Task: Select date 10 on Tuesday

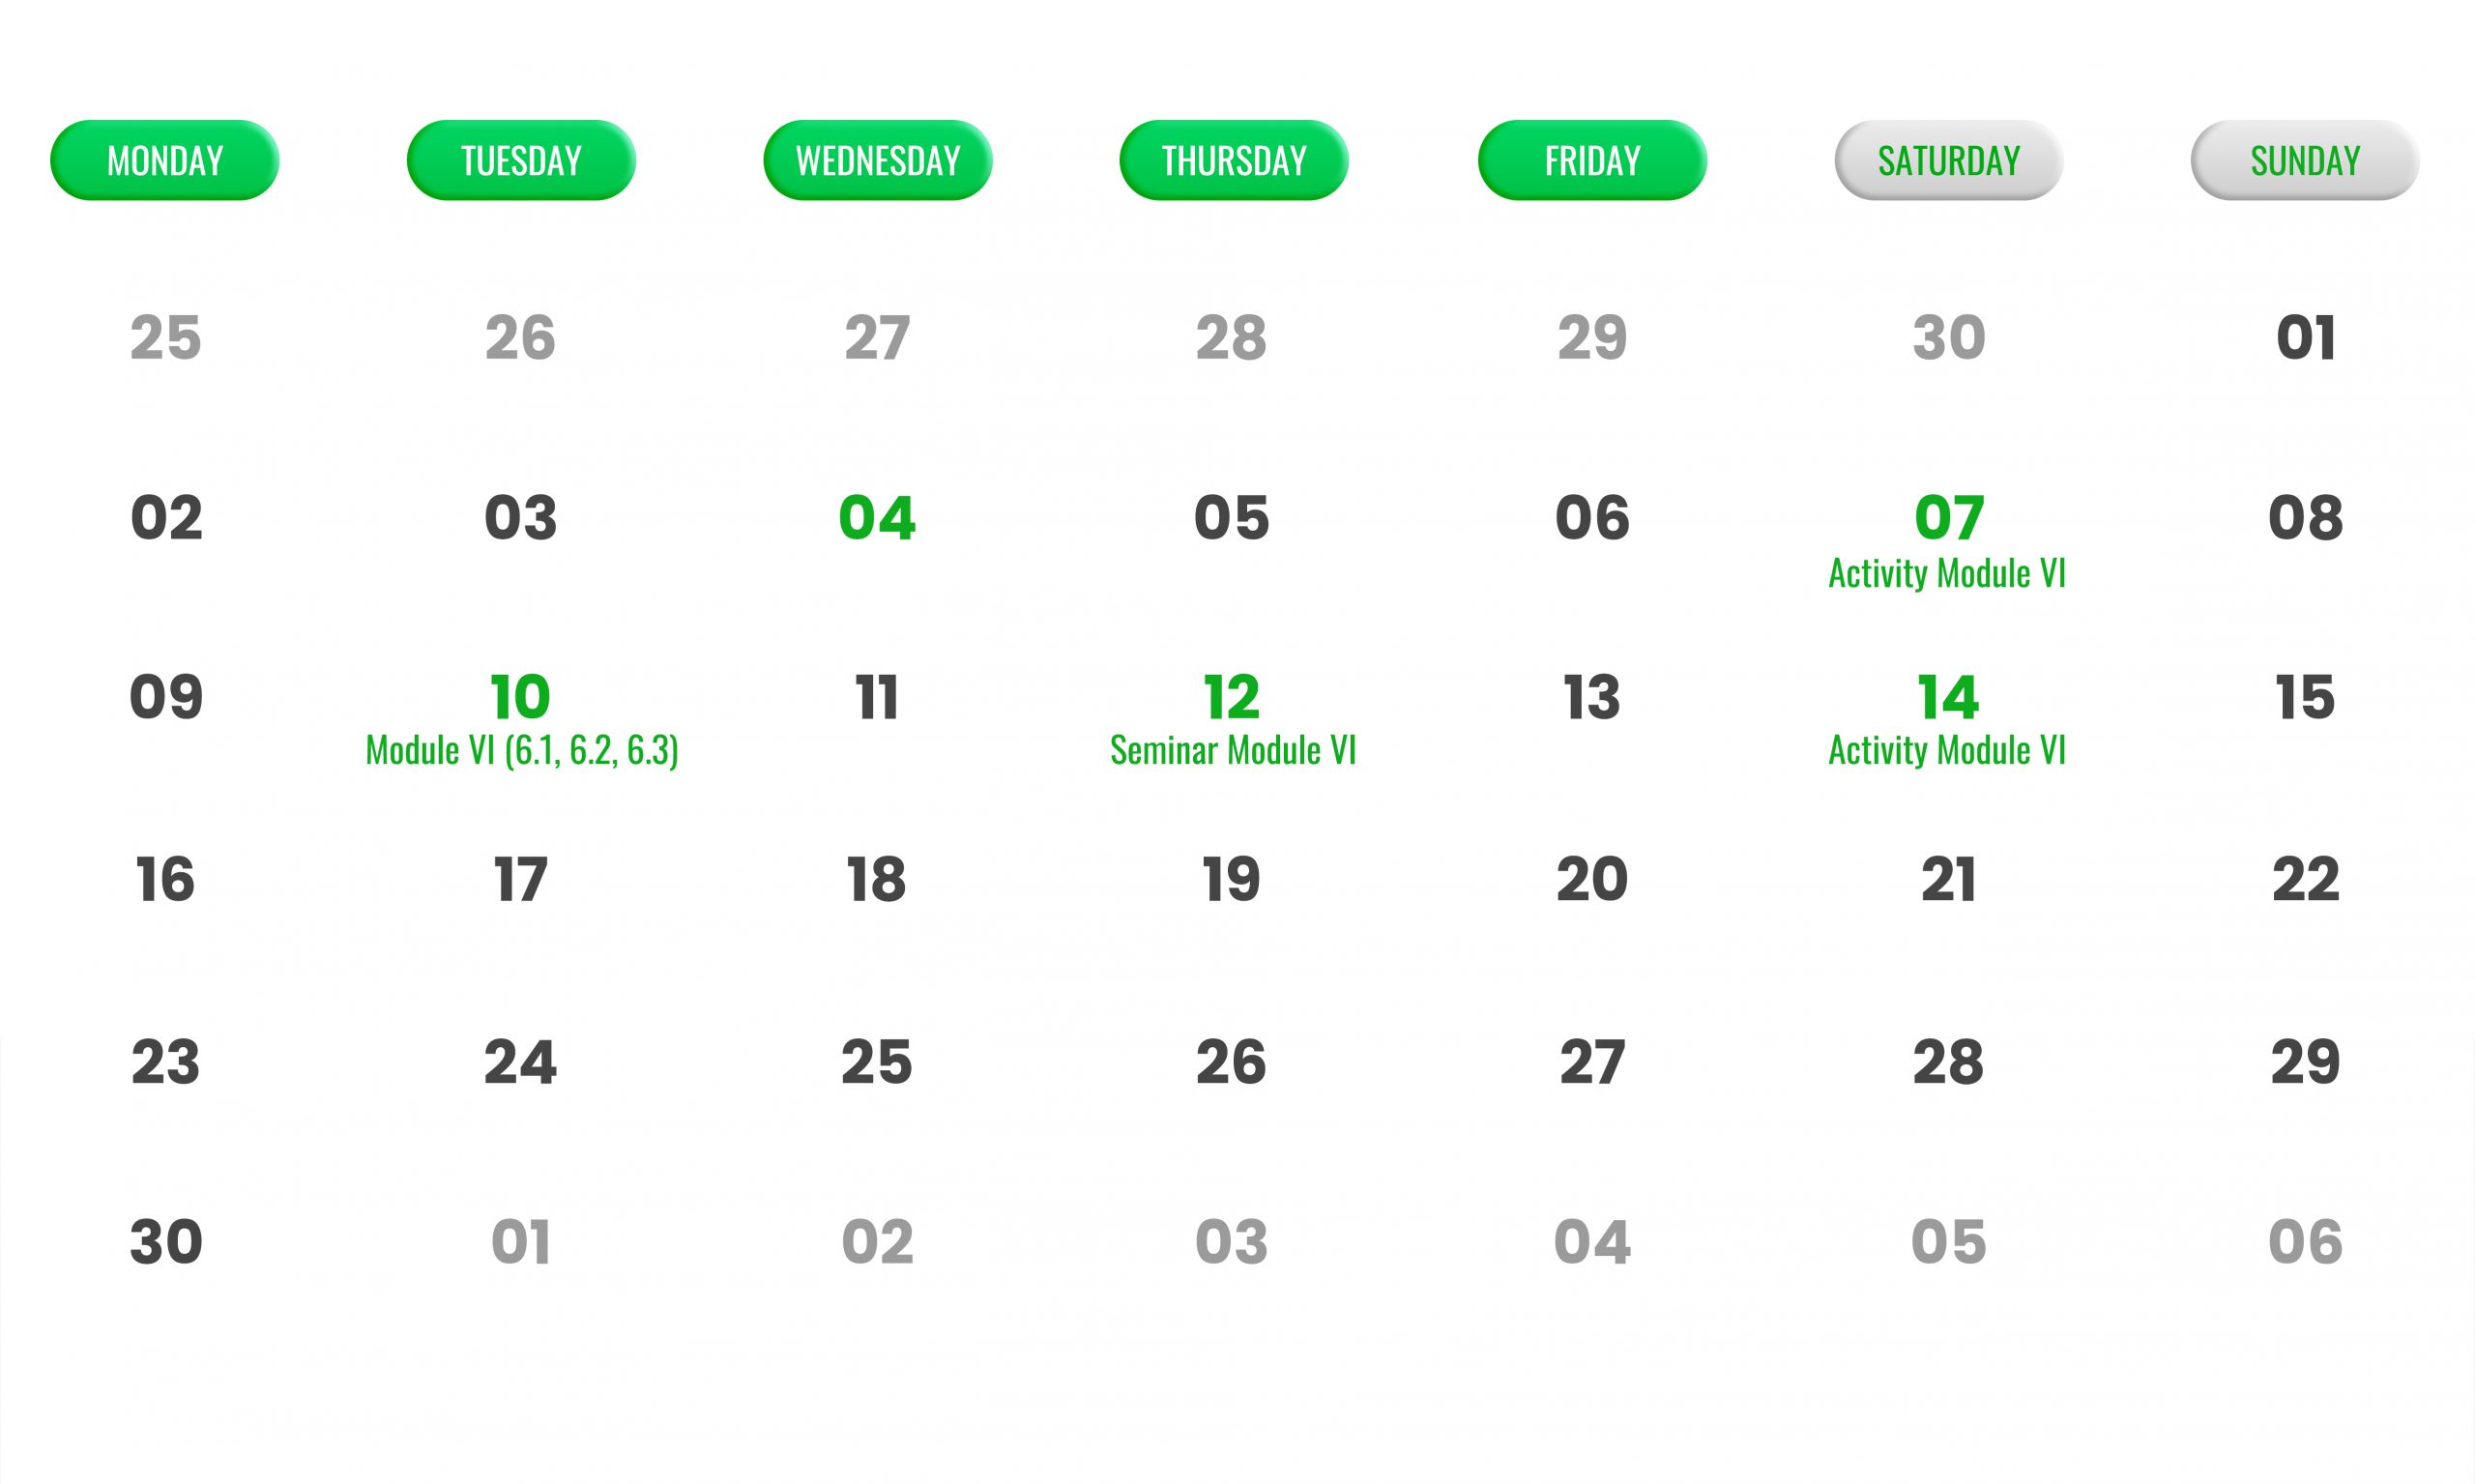Action: tap(520, 697)
